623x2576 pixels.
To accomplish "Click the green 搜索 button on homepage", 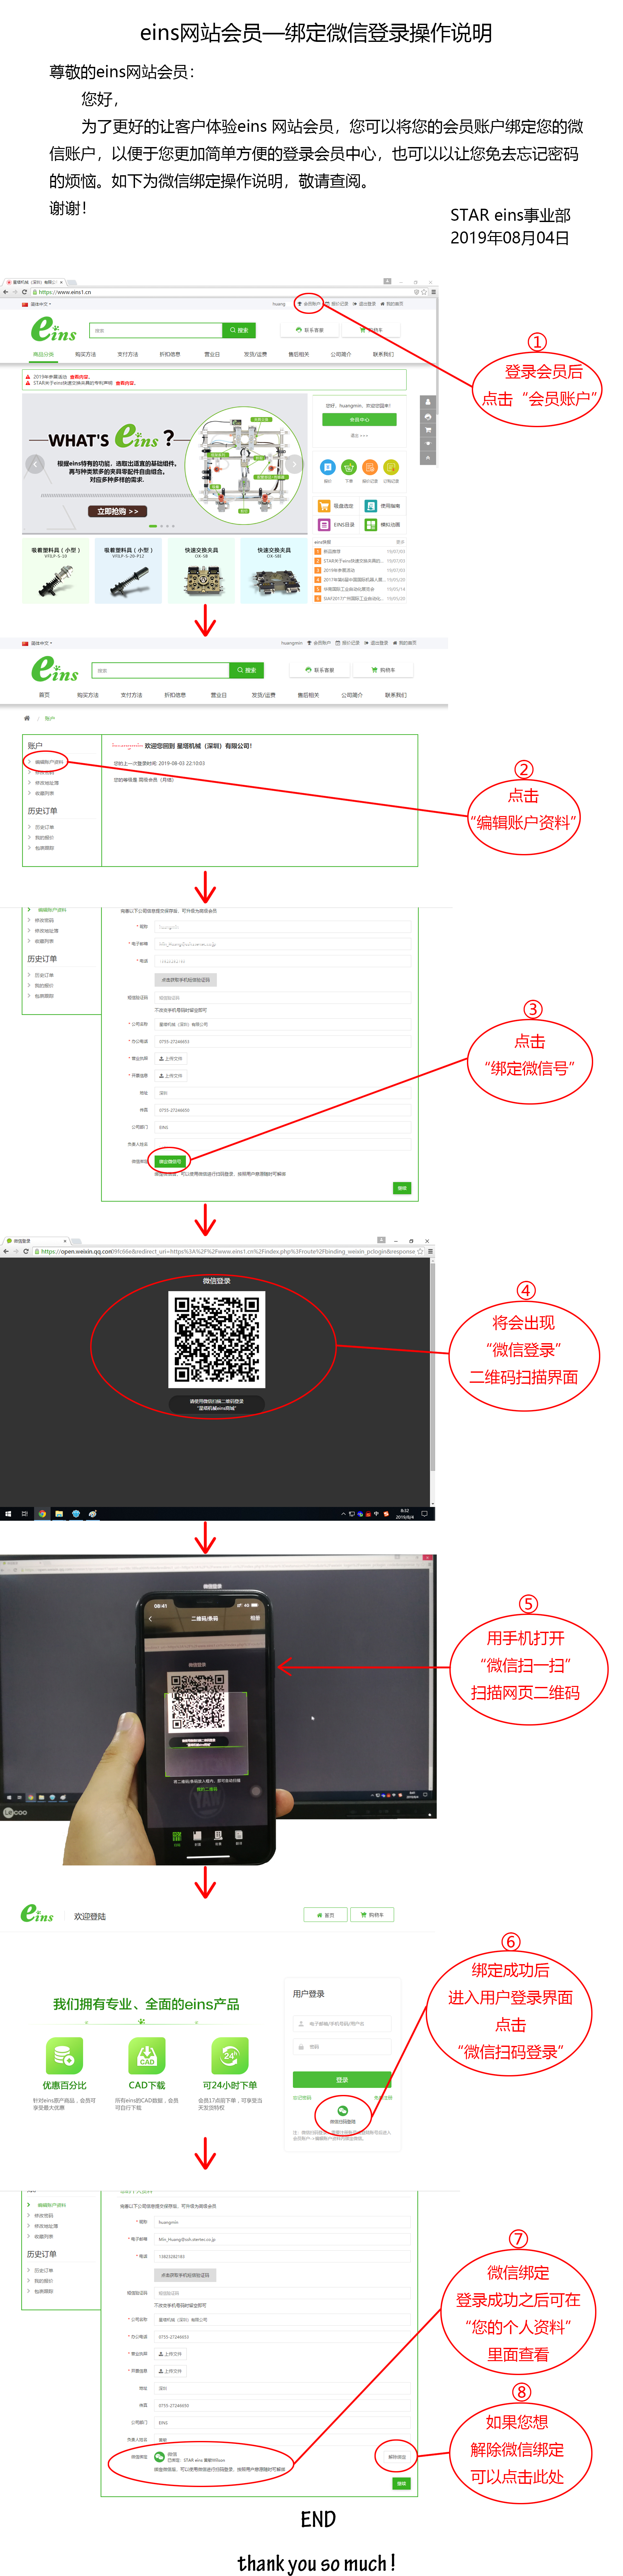I will coord(239,330).
